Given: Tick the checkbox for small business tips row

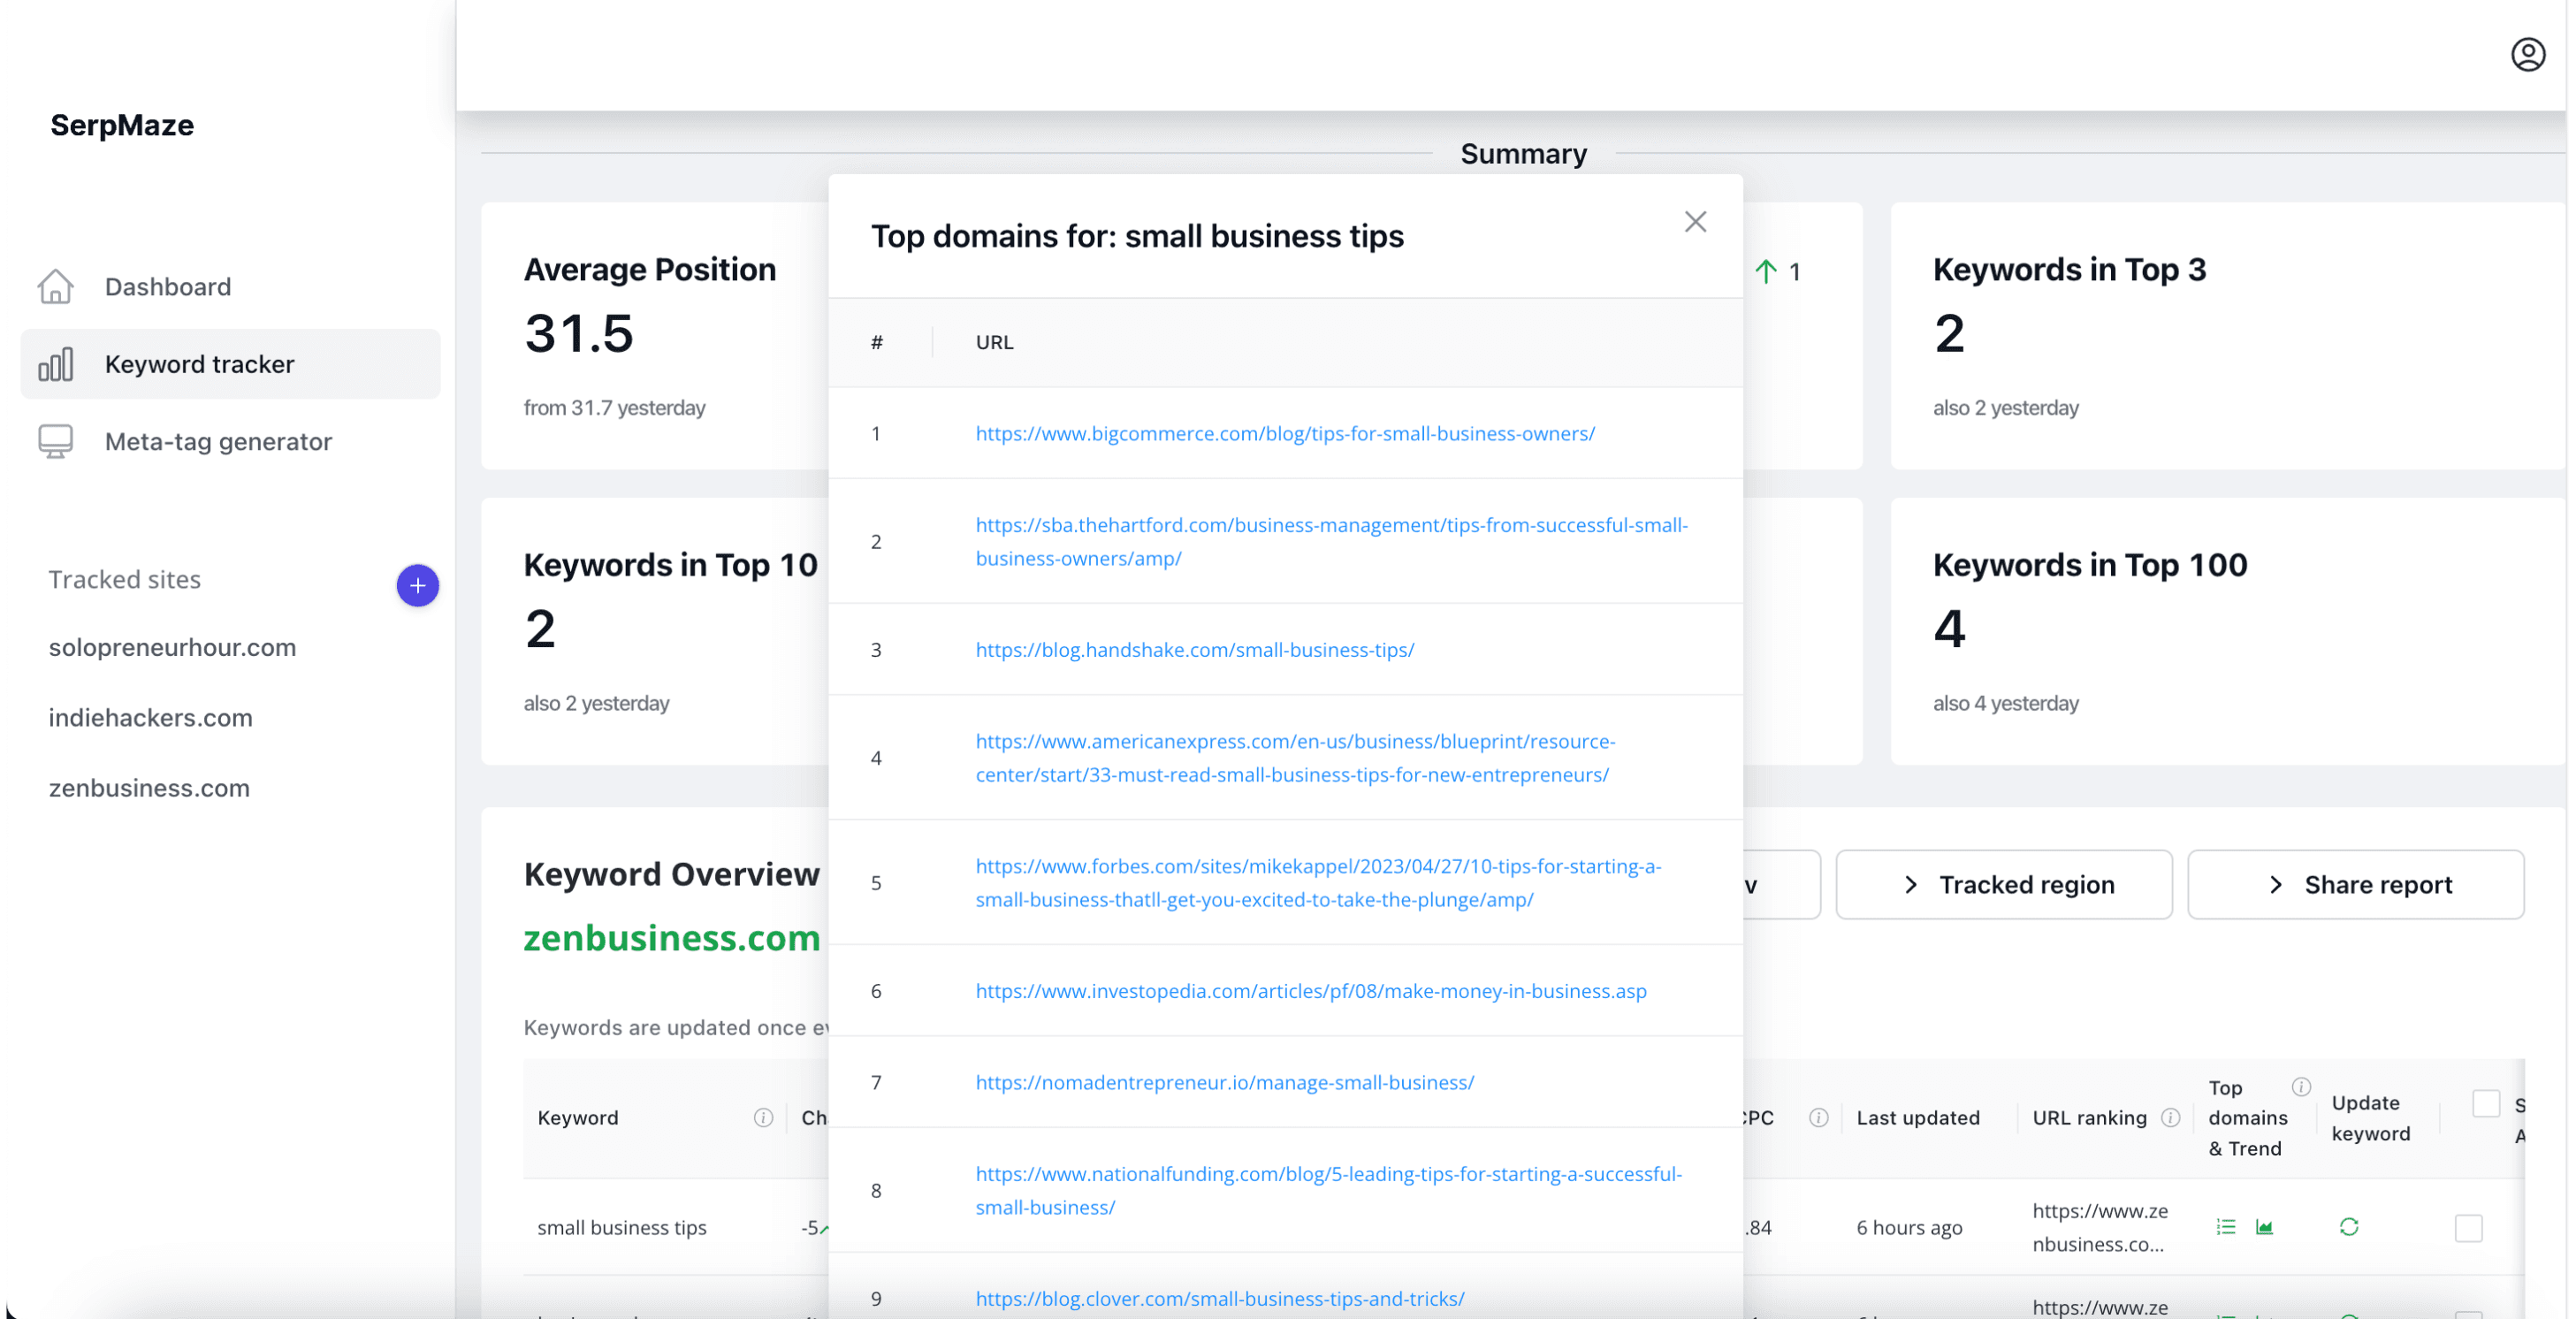Looking at the screenshot, I should [2468, 1227].
